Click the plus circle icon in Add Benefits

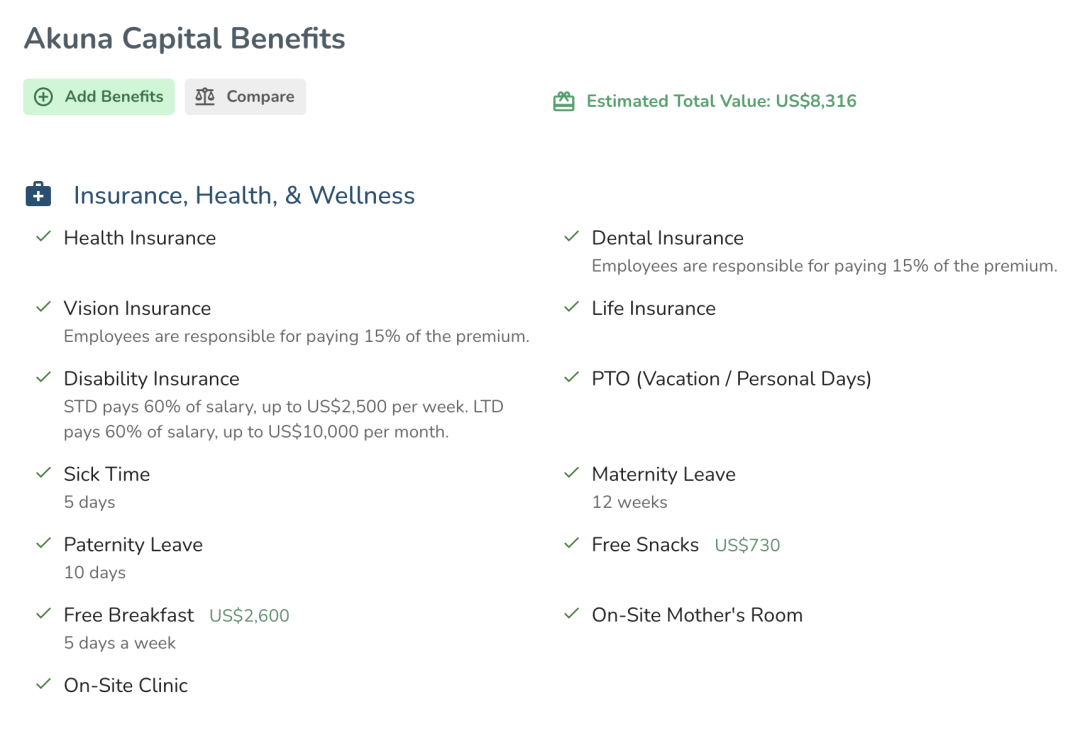point(43,97)
